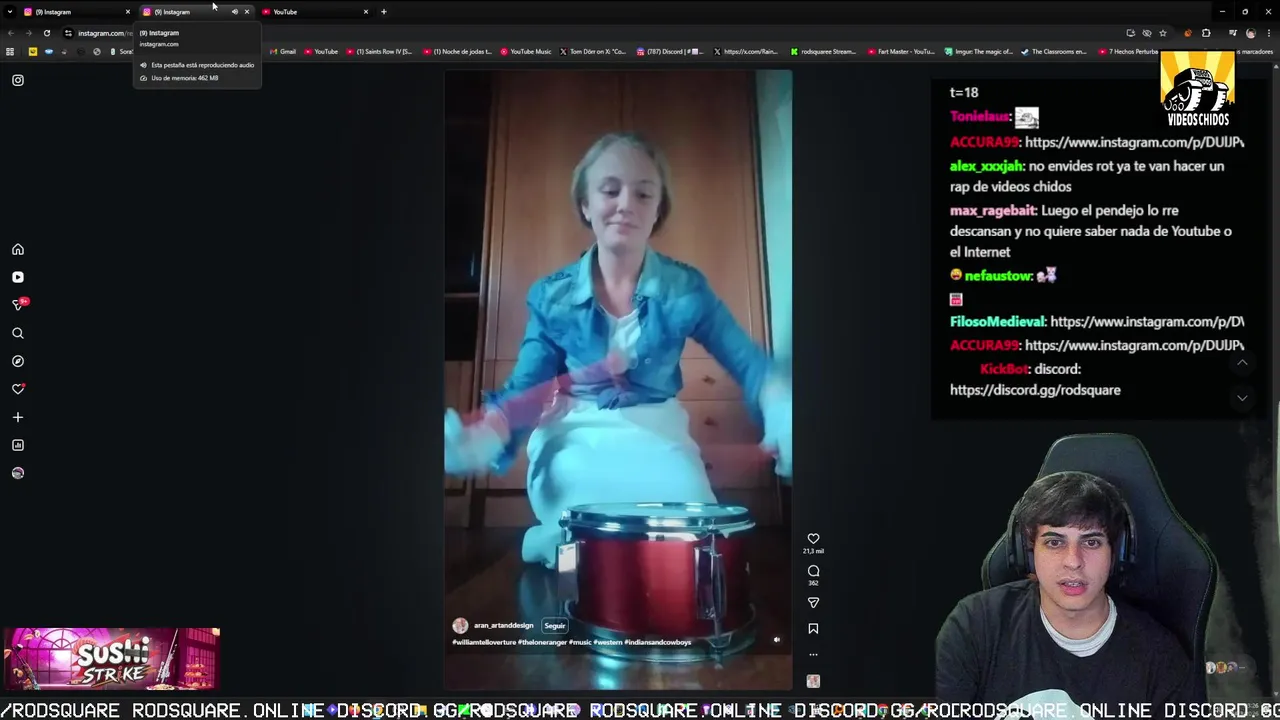
Task: Go back with browser back arrow
Action: [x=11, y=33]
